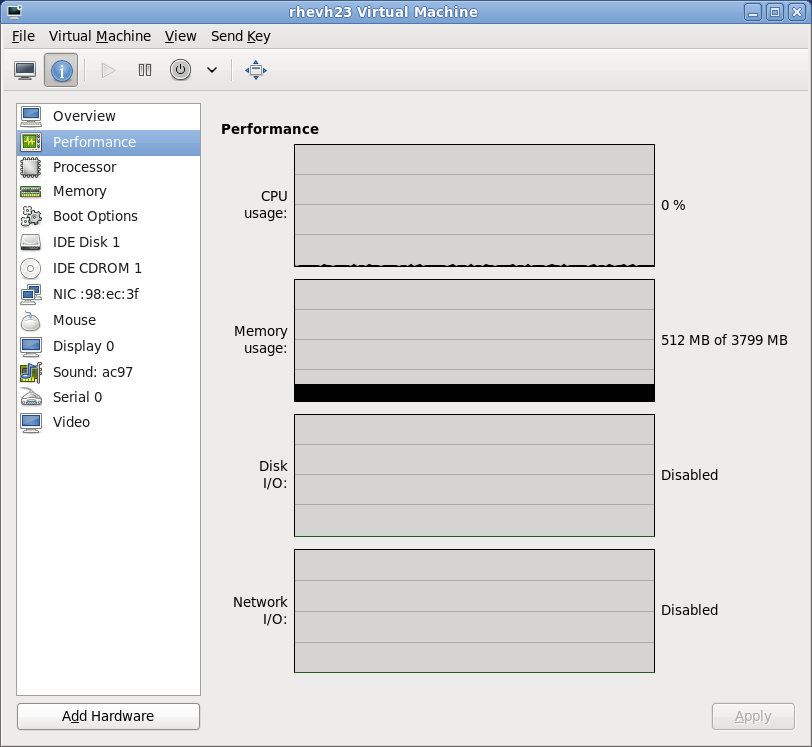Open the Boot Options gear entry
This screenshot has width=812, height=747.
[95, 216]
